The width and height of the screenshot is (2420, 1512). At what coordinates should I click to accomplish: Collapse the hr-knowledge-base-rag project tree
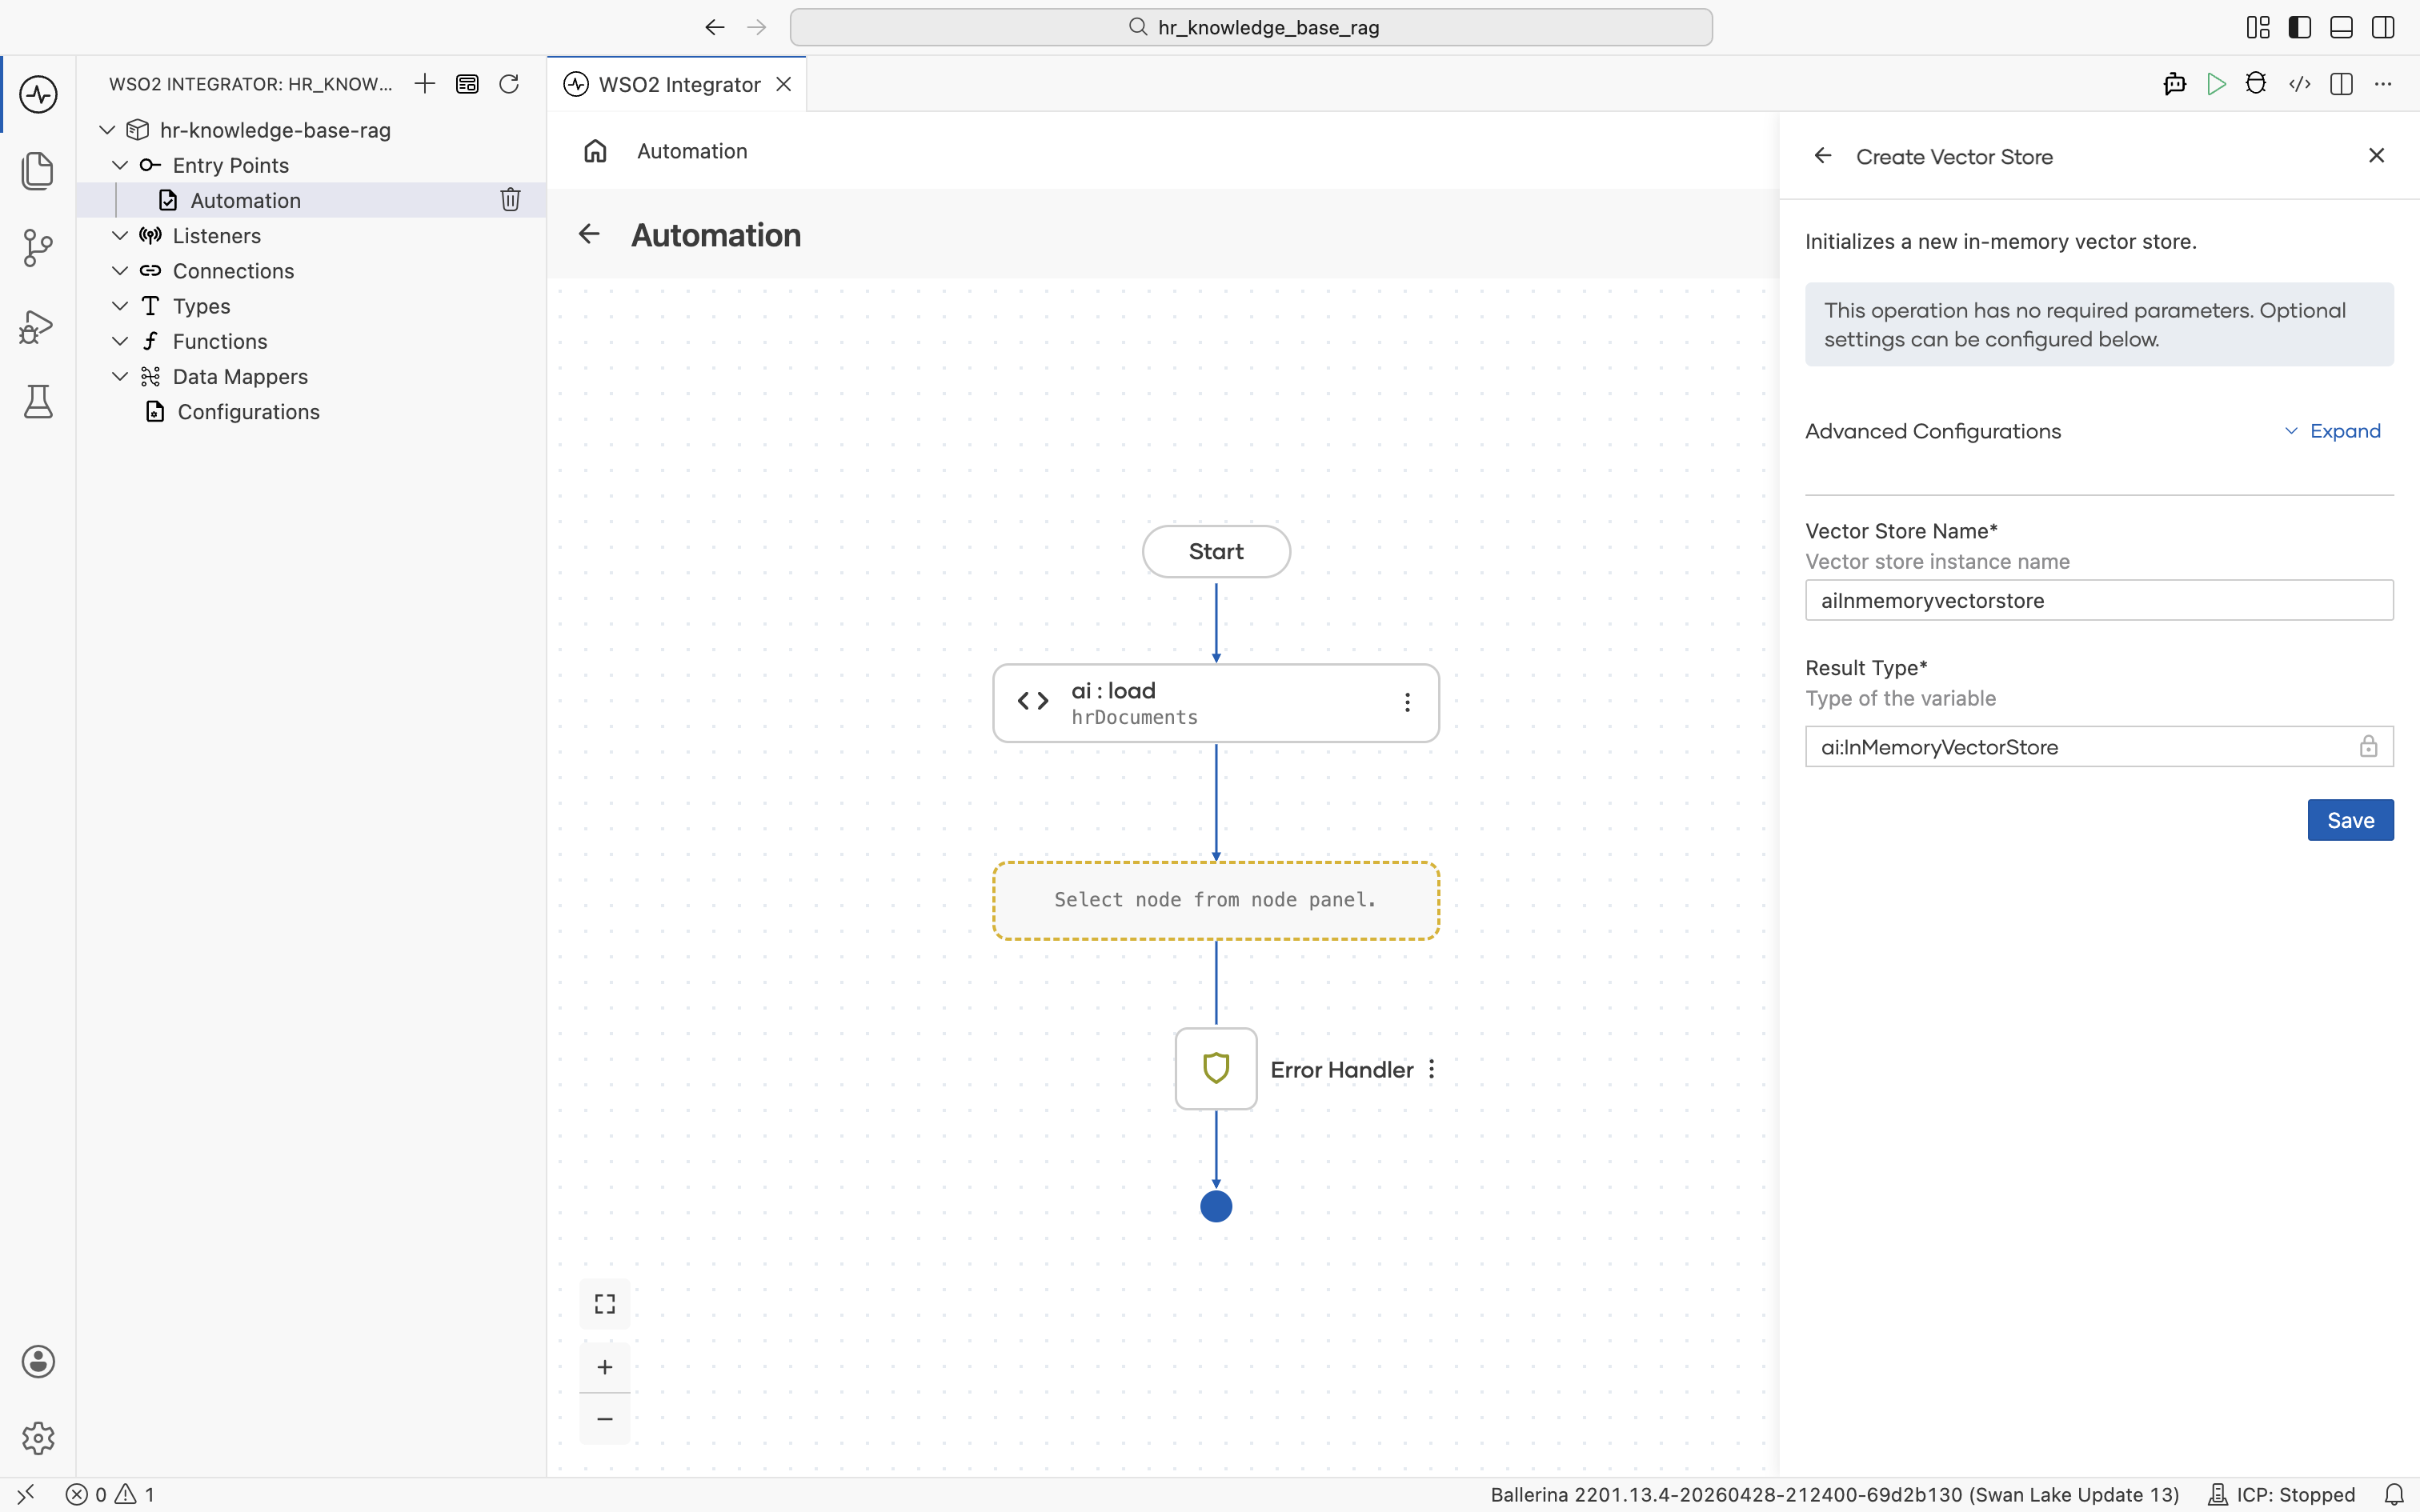[107, 130]
